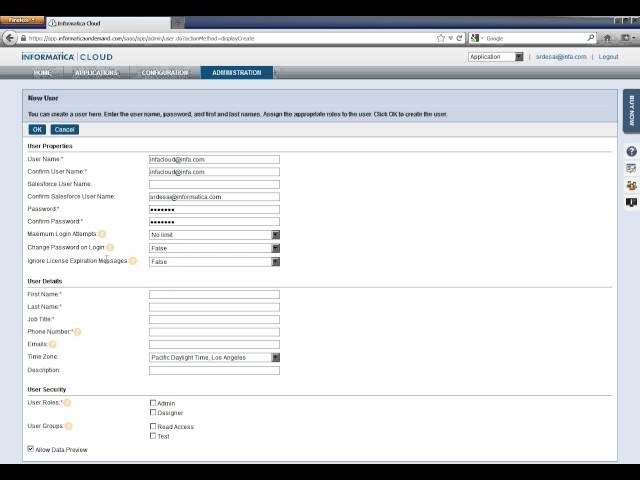Click help icon next to Emails label
Screen dimensions: 640x480
(52, 344)
